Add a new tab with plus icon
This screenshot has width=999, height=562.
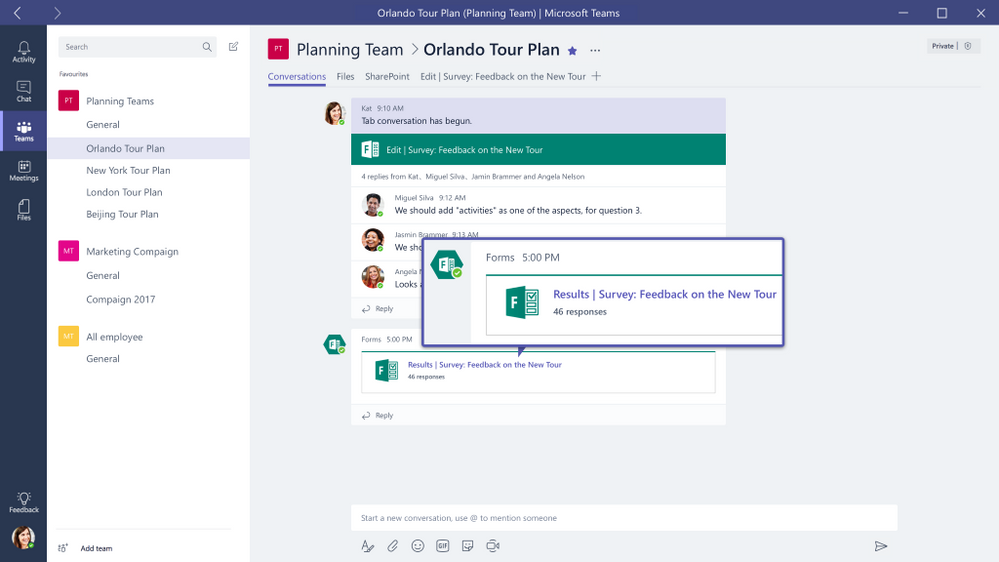(596, 76)
